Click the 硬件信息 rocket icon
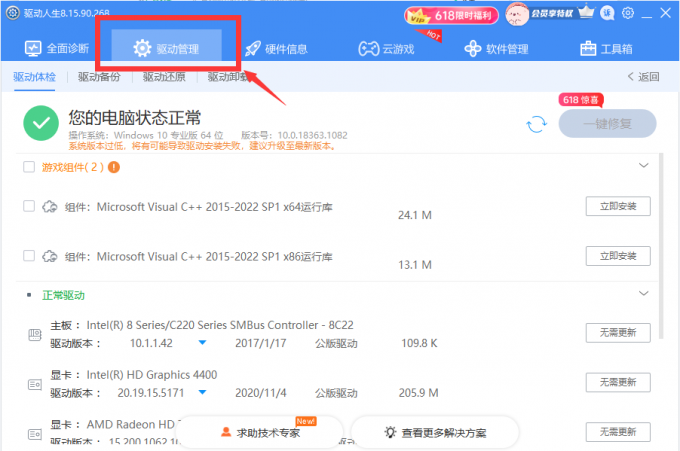 tap(253, 49)
